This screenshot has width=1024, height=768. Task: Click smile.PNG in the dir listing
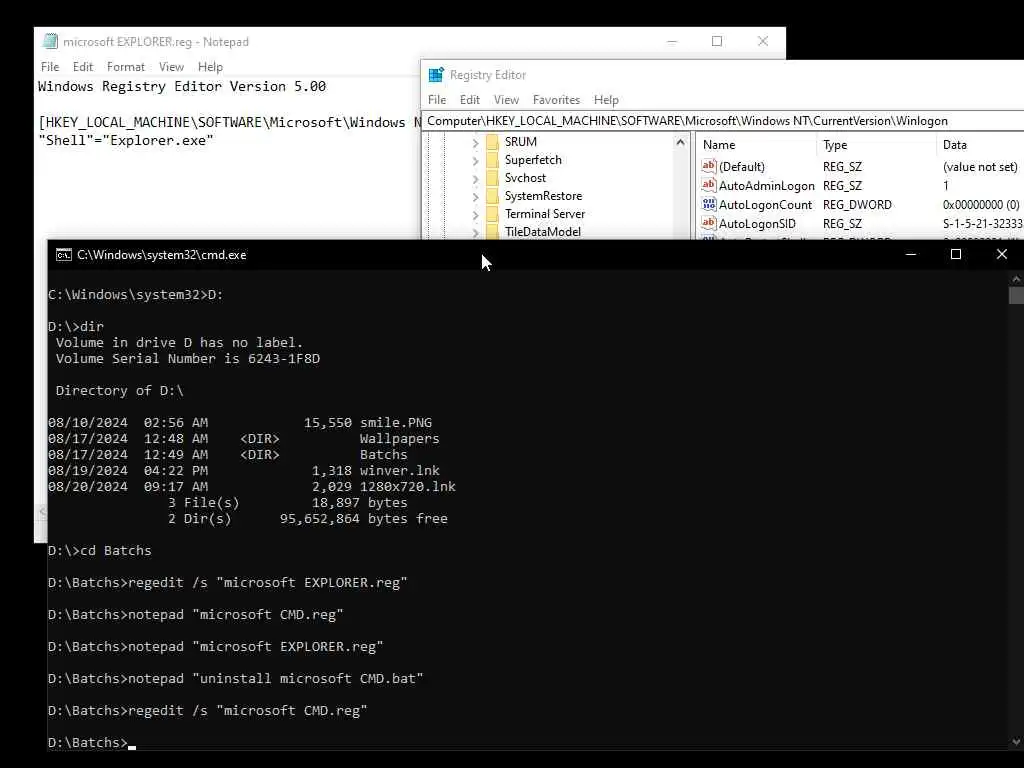tap(396, 423)
